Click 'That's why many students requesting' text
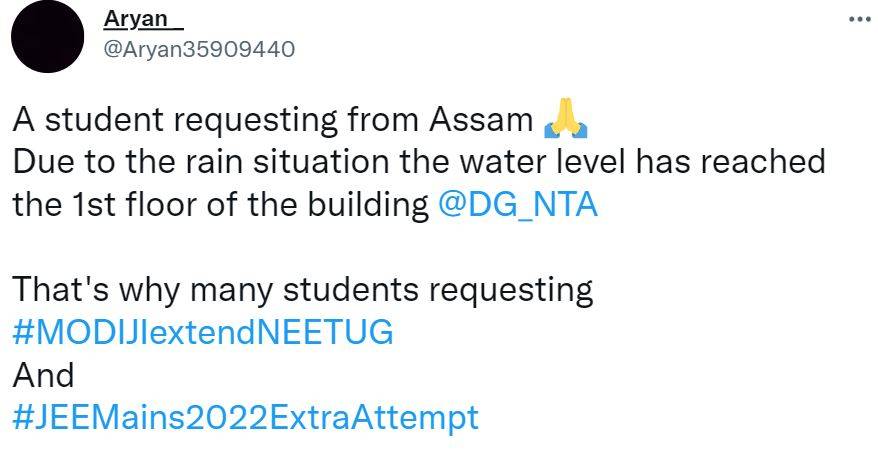The image size is (878, 464). point(303,290)
